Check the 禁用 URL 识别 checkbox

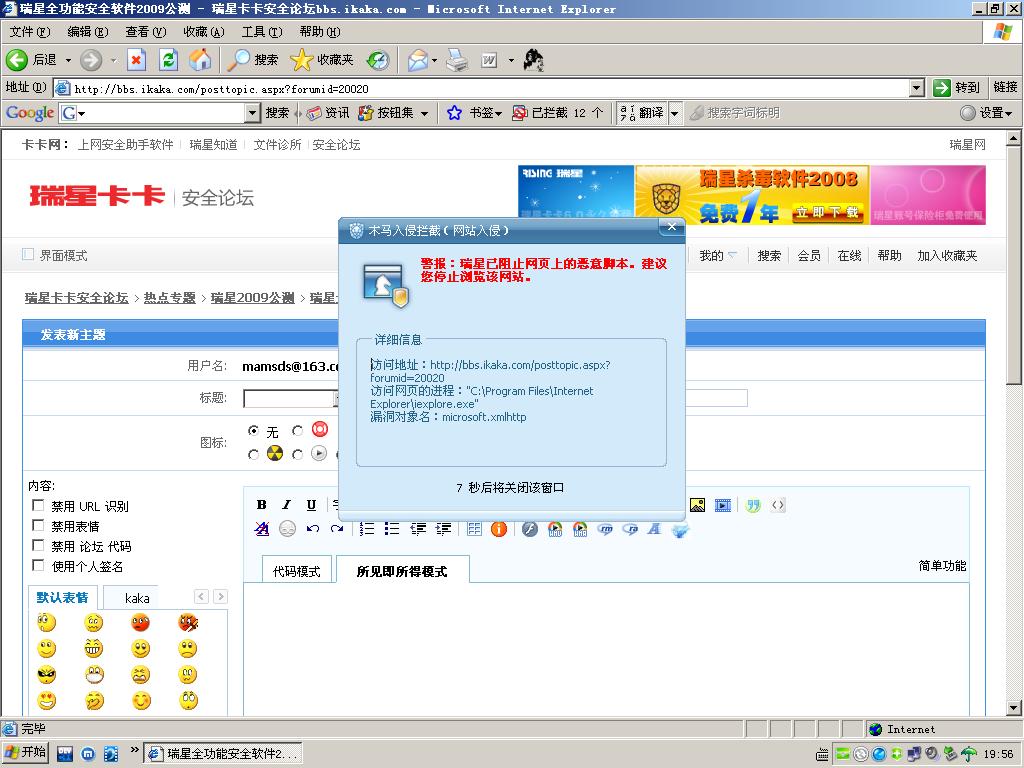click(x=38, y=505)
